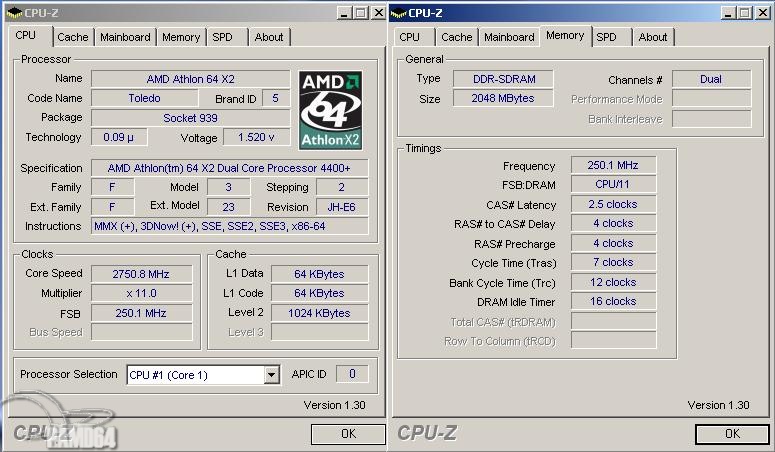The image size is (775, 452).
Task: Click the RAS# Precharge value '4 clocks'
Action: (613, 243)
